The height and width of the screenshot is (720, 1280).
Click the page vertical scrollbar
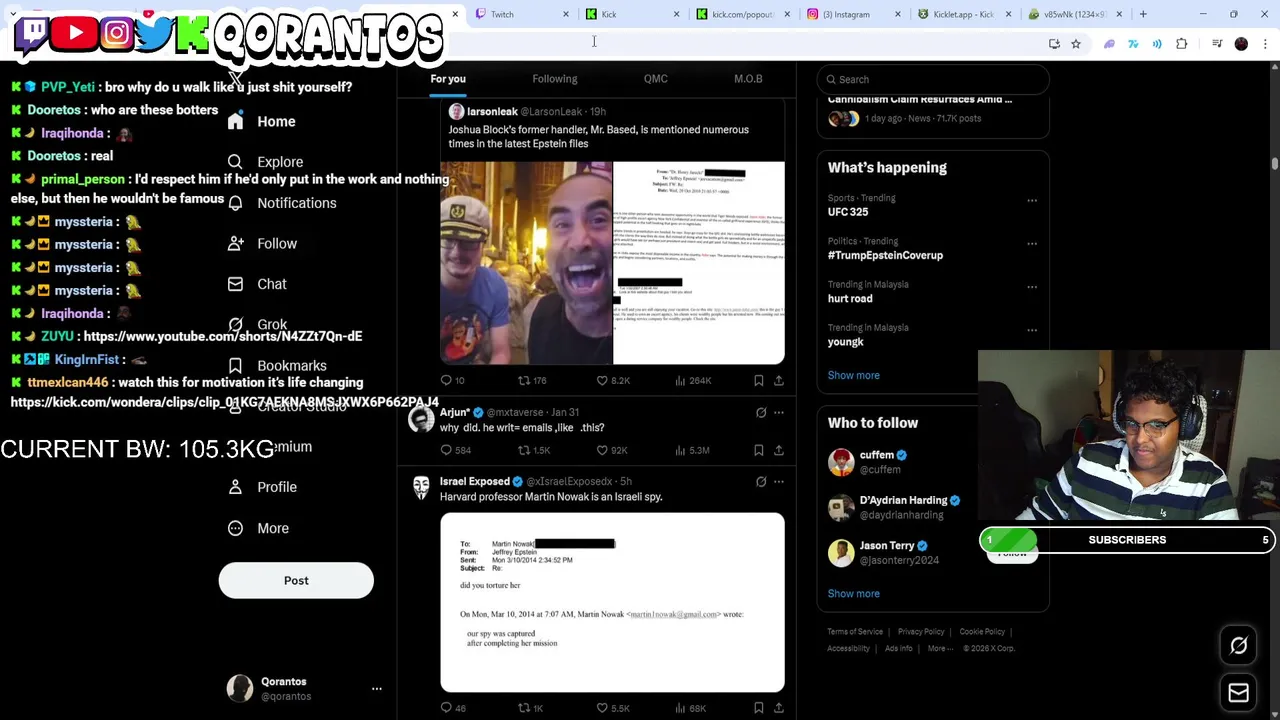(x=1274, y=163)
